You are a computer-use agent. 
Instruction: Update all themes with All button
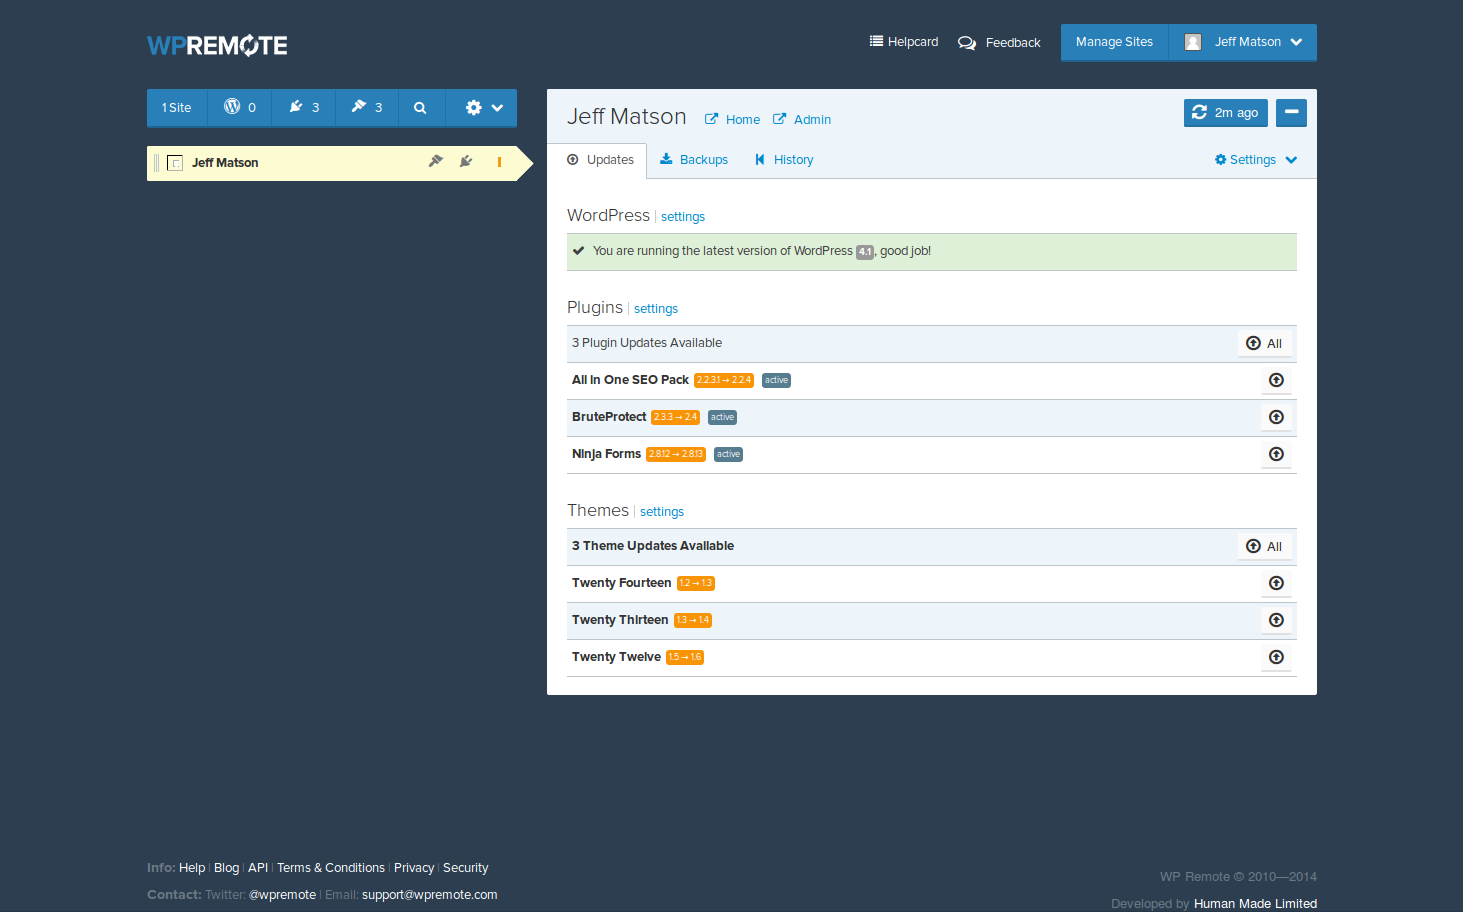pyautogui.click(x=1264, y=546)
